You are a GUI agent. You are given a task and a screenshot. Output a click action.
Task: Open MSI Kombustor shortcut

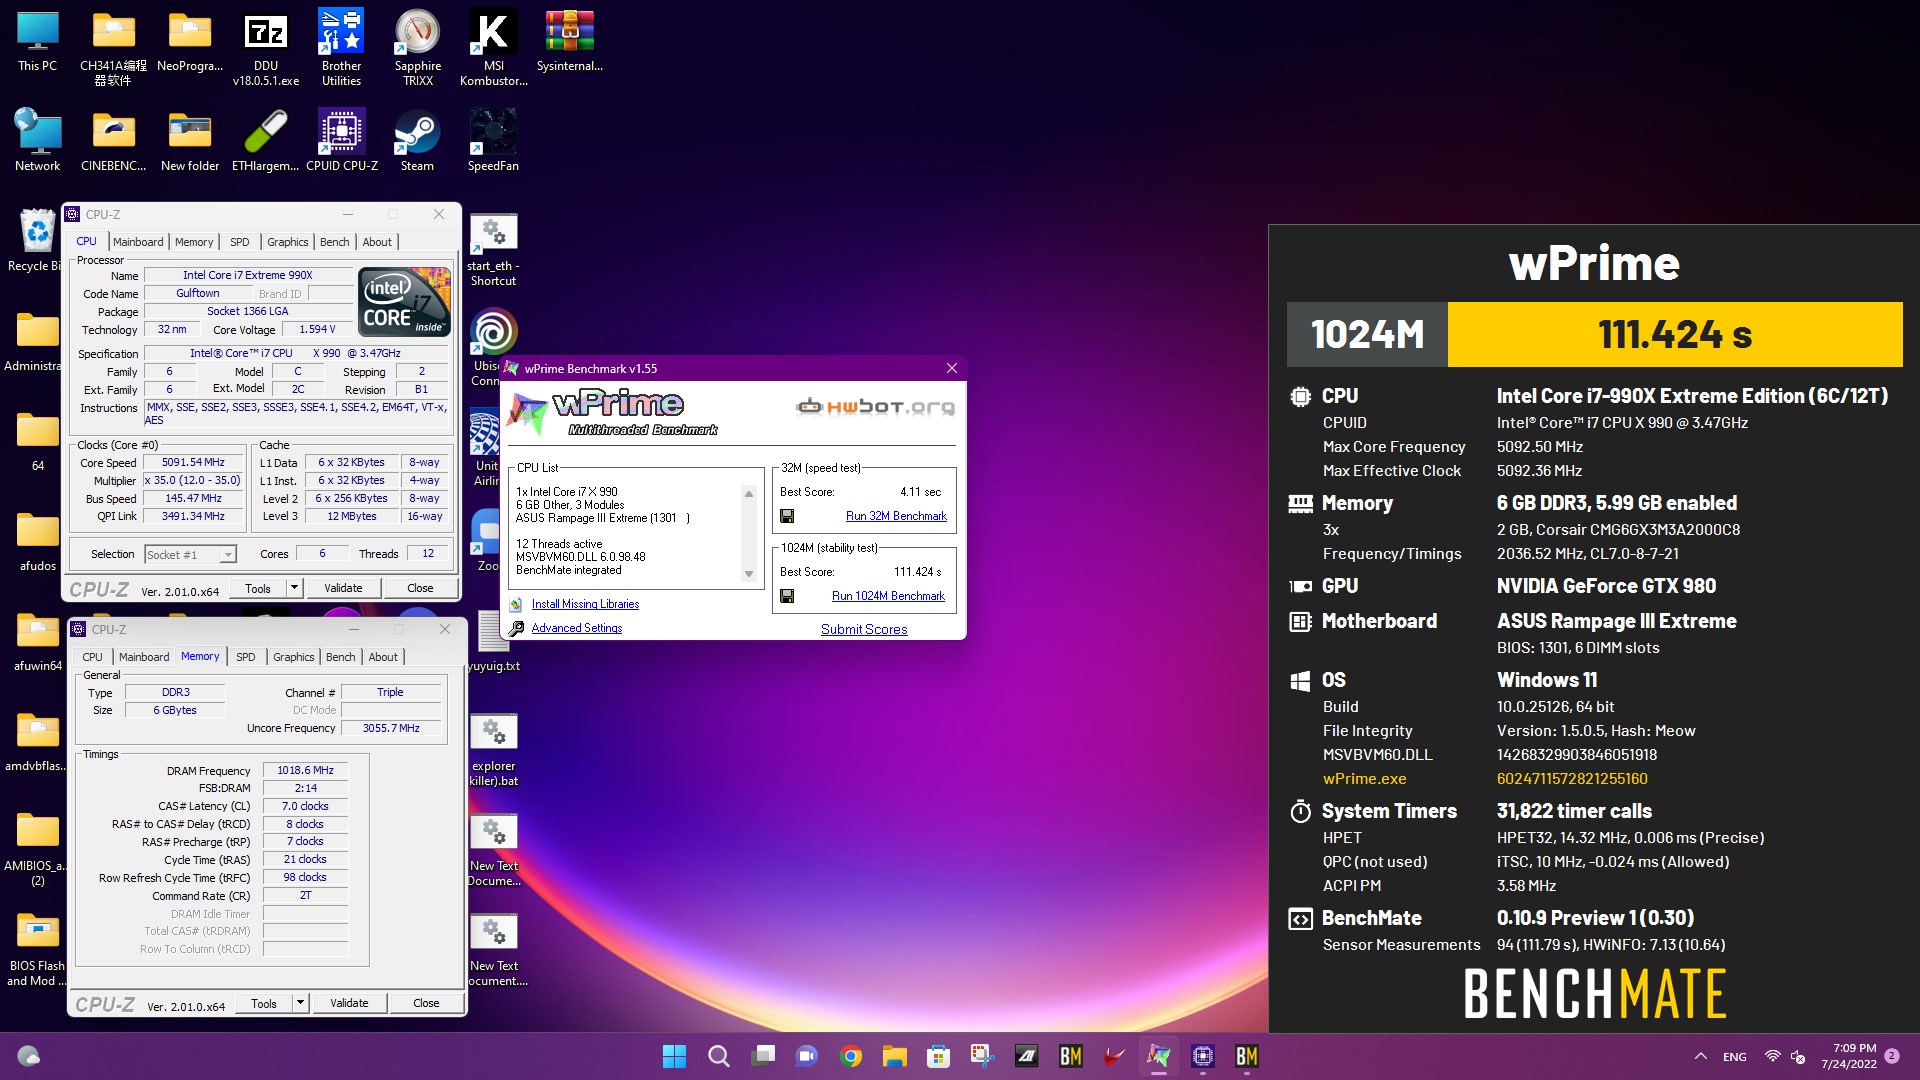493,48
